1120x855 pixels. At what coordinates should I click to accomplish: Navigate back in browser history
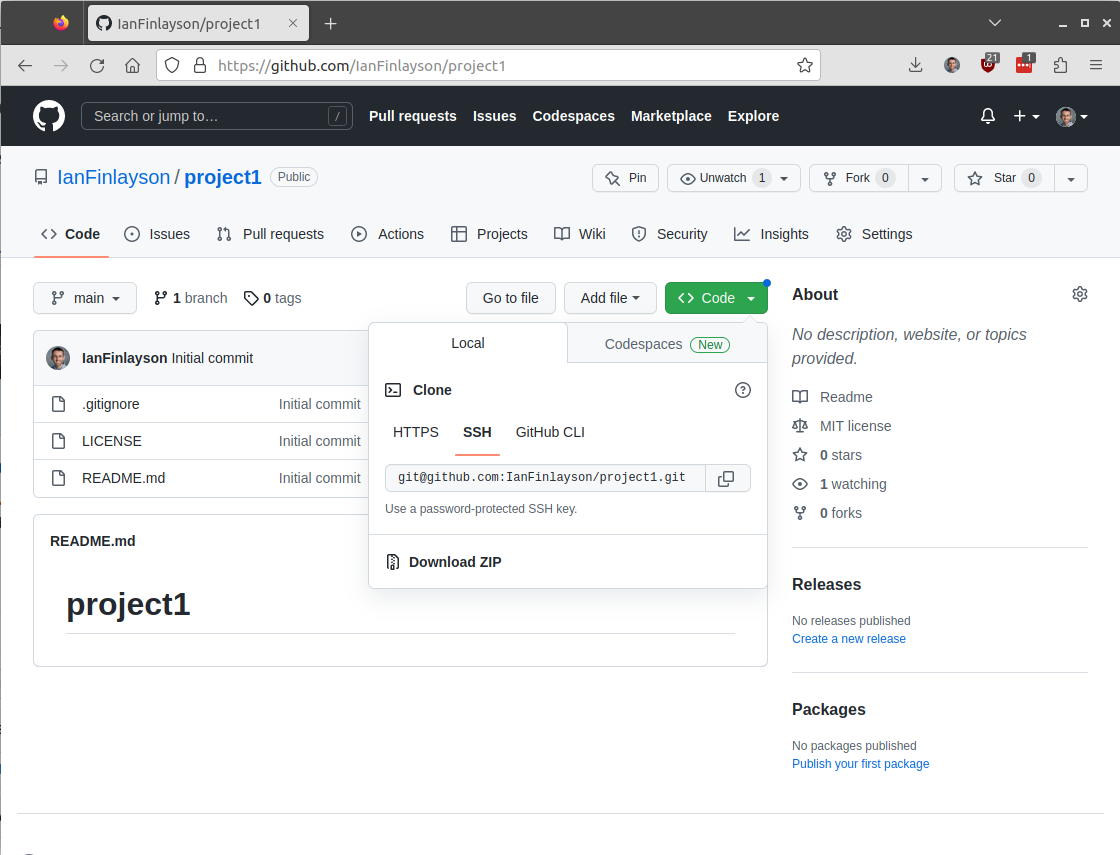click(x=25, y=66)
